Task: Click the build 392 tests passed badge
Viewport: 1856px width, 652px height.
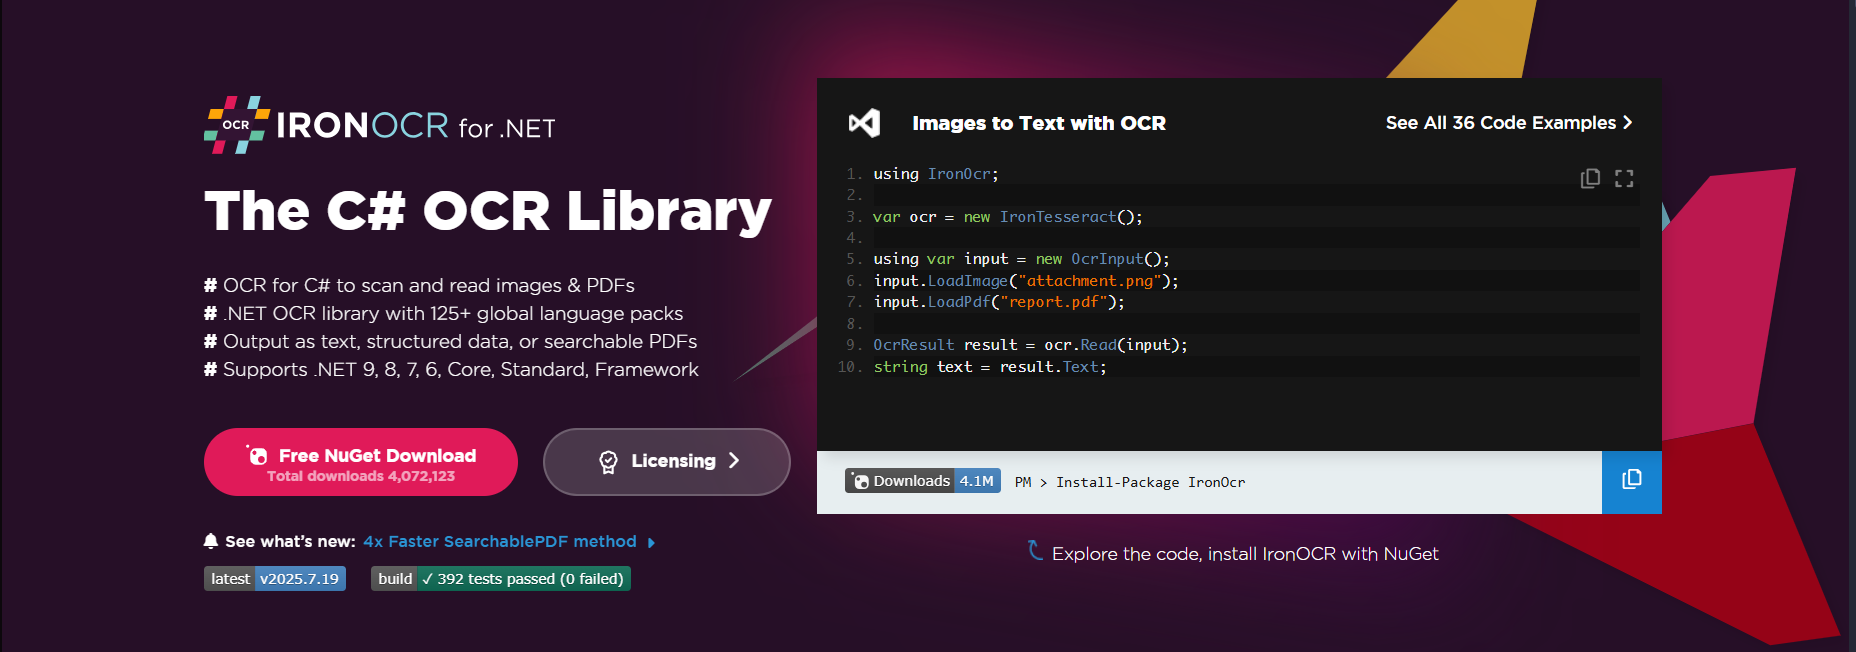Action: pos(501,579)
